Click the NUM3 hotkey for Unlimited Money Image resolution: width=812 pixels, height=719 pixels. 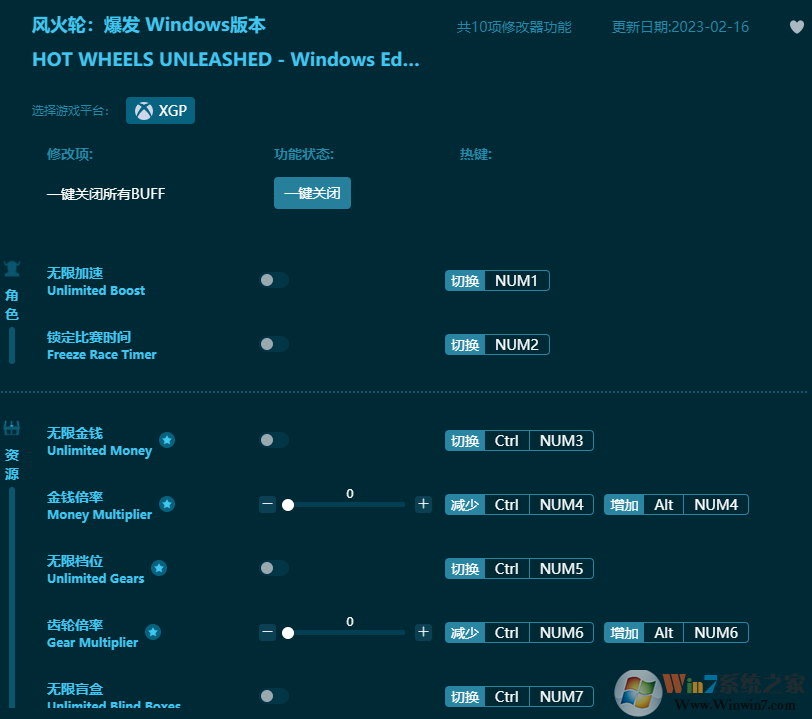tap(561, 441)
